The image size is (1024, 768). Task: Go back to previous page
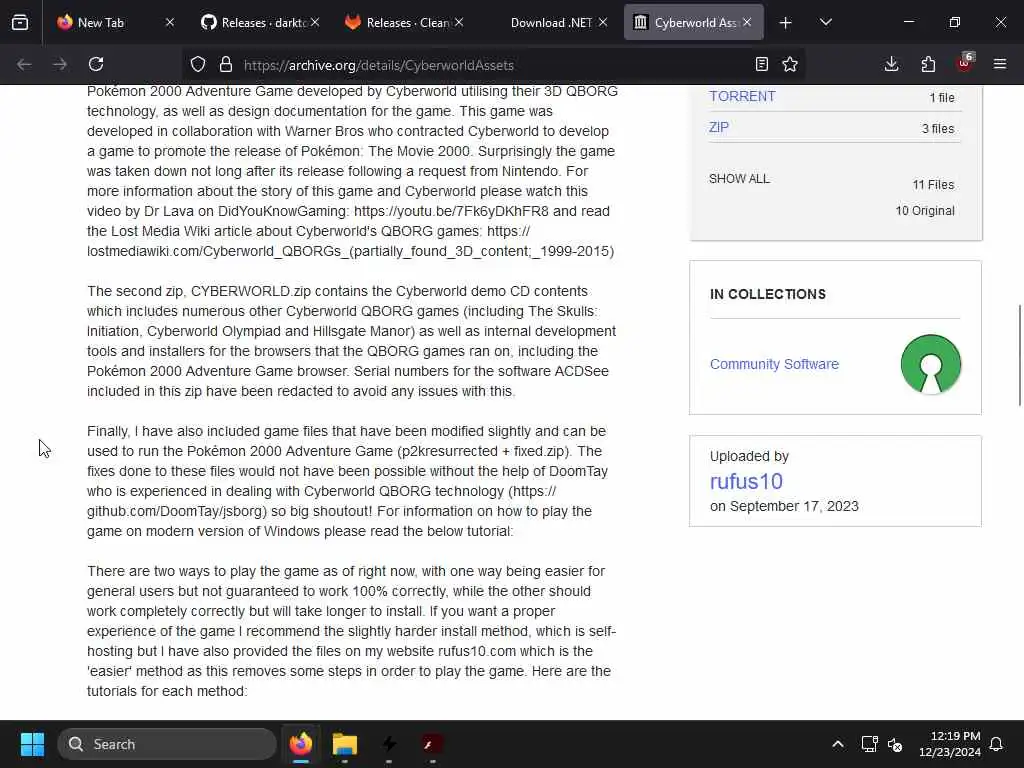tap(24, 64)
